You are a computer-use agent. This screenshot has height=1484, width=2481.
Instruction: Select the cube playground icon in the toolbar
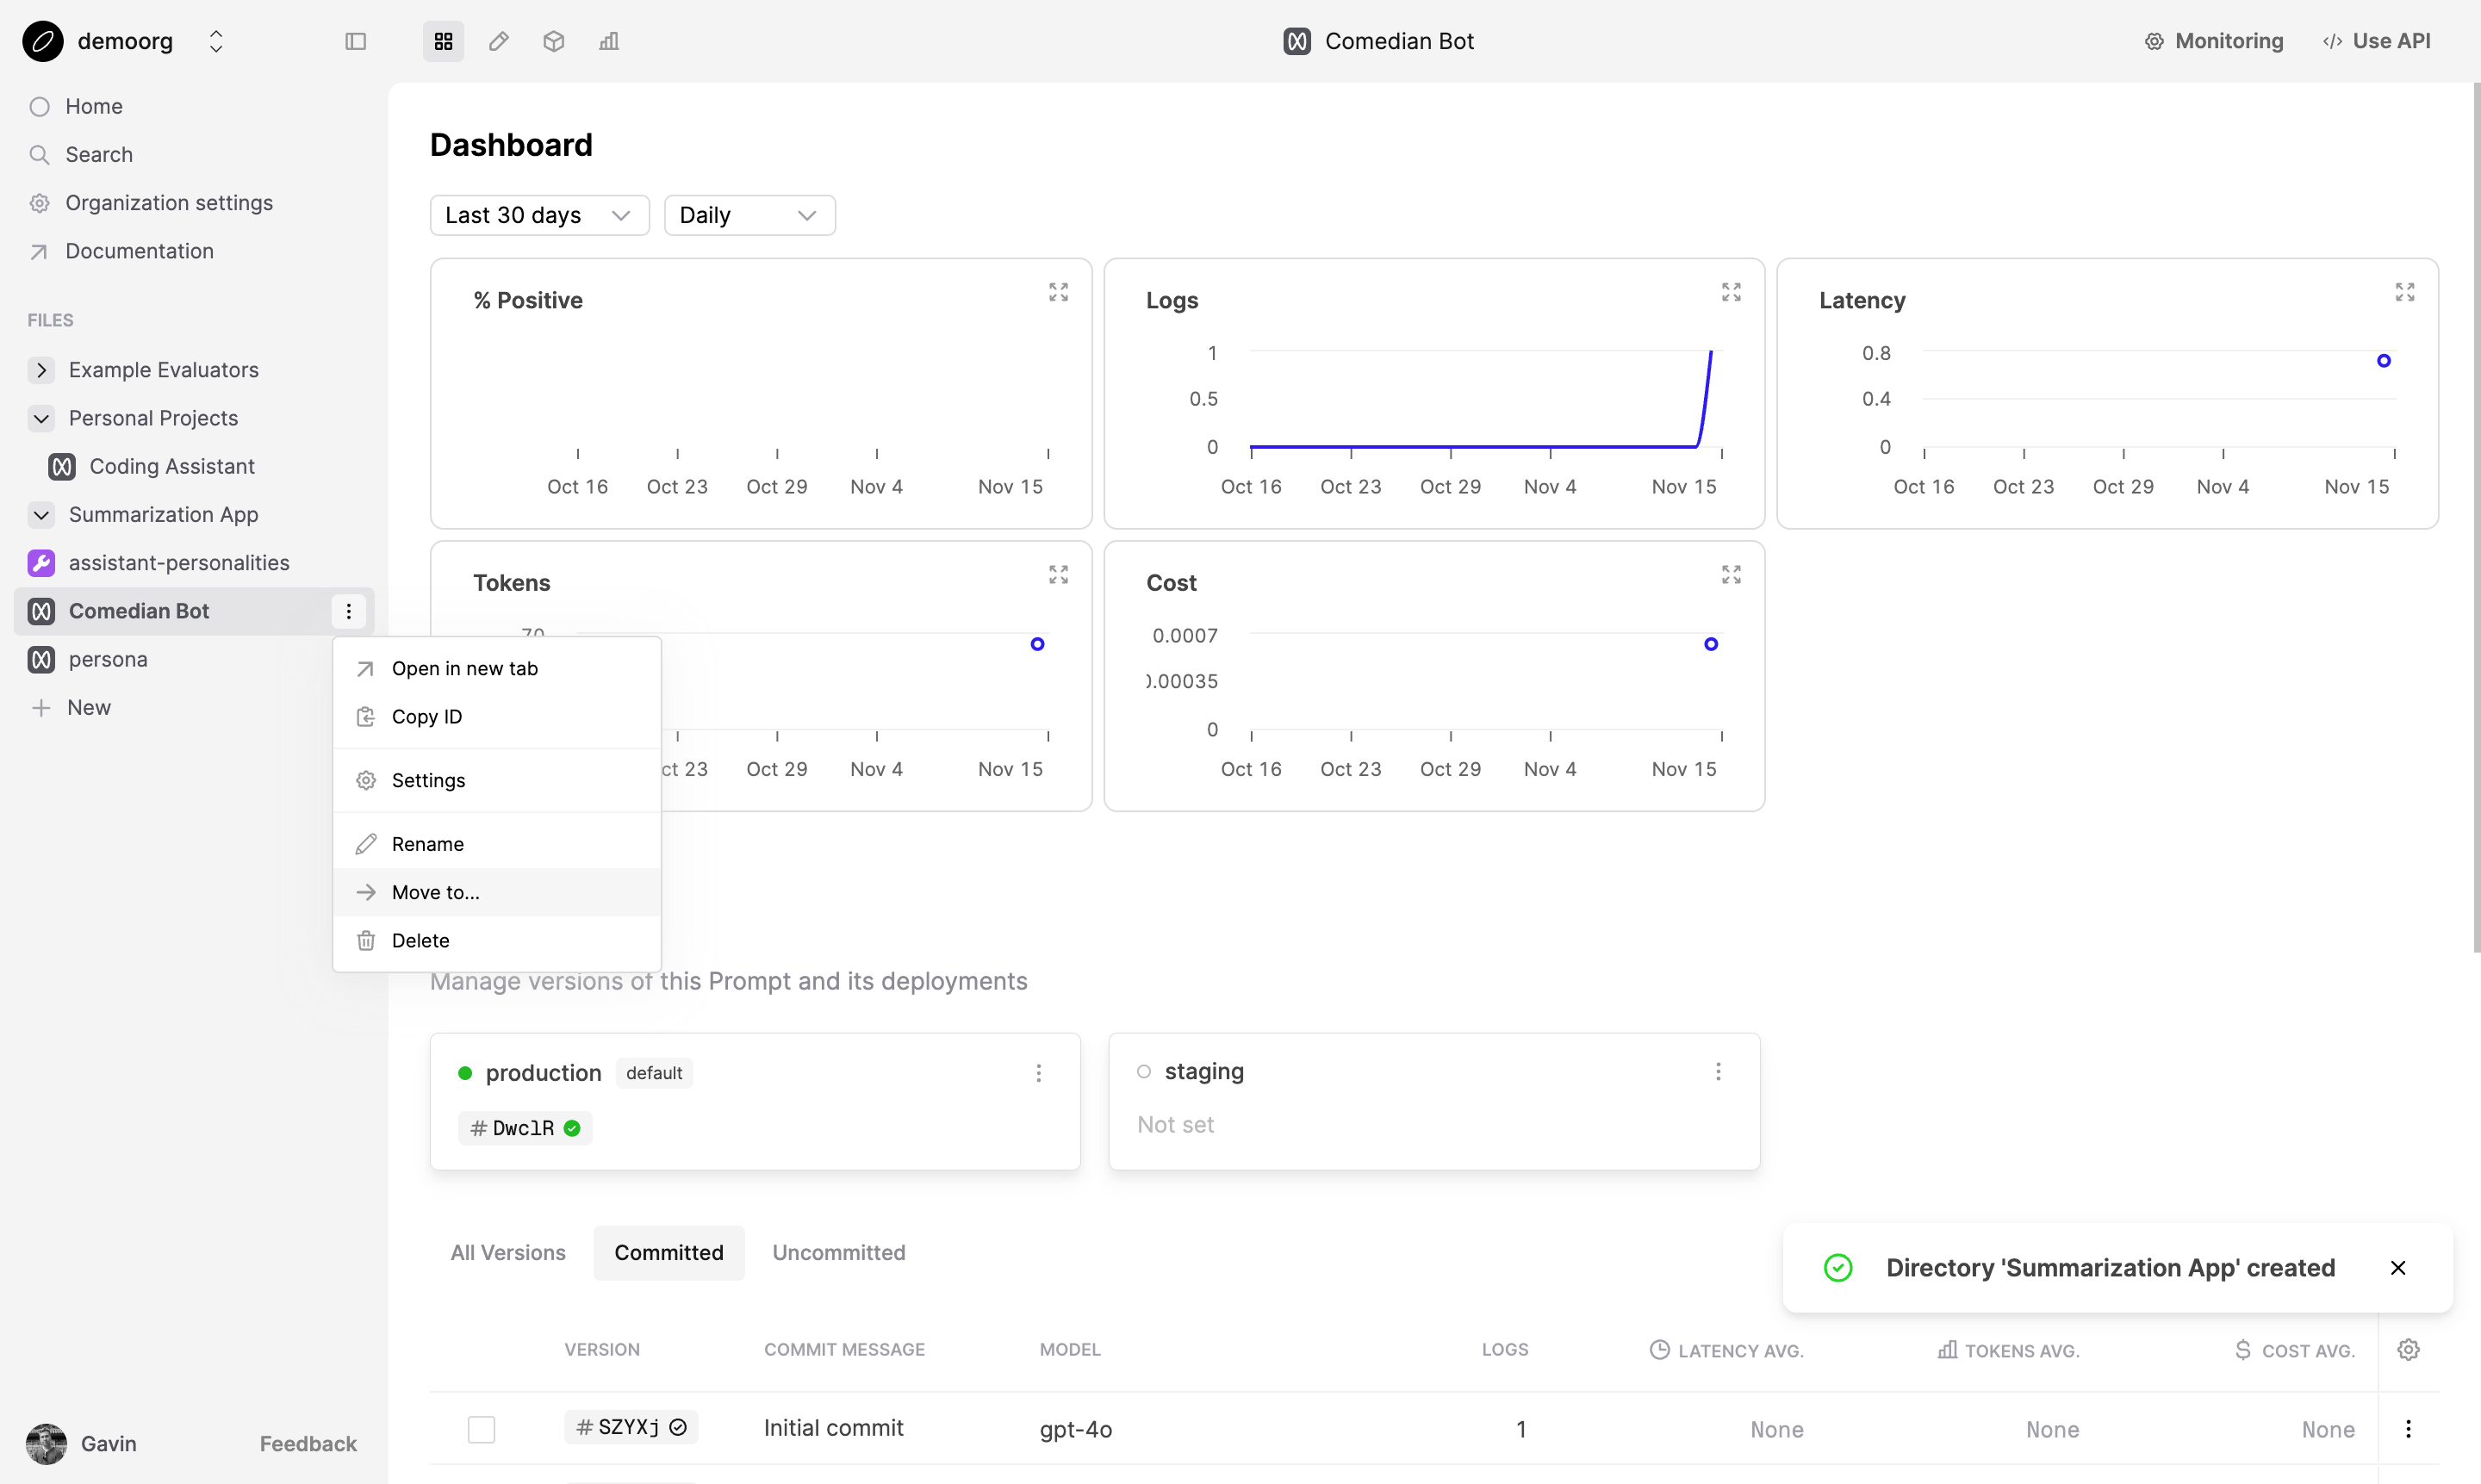click(553, 41)
